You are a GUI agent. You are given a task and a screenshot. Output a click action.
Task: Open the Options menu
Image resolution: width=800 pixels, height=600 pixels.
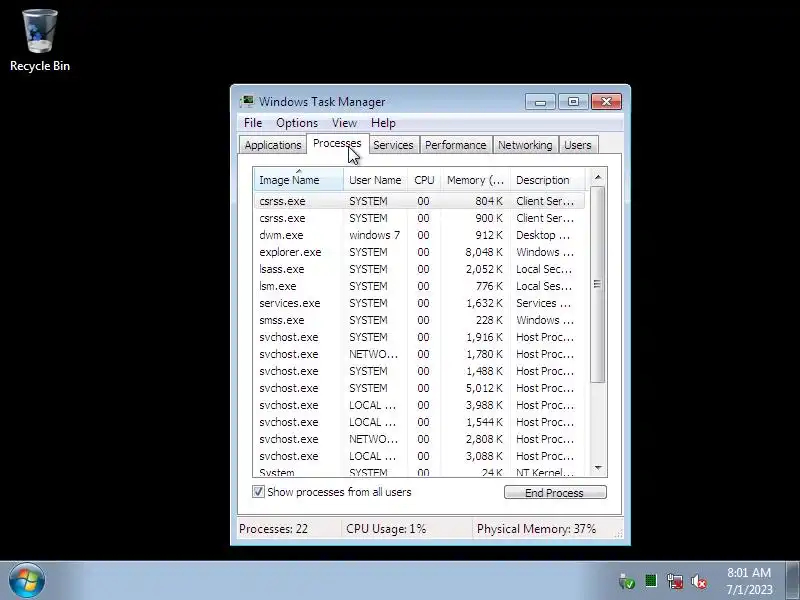click(x=297, y=123)
